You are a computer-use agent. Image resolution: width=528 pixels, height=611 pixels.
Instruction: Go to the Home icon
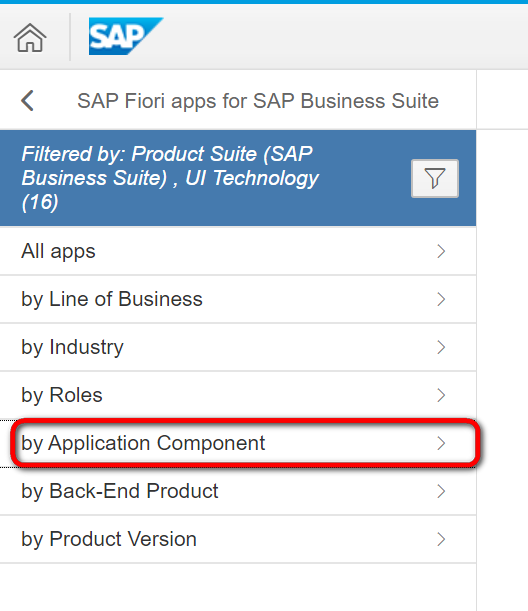[x=30, y=37]
